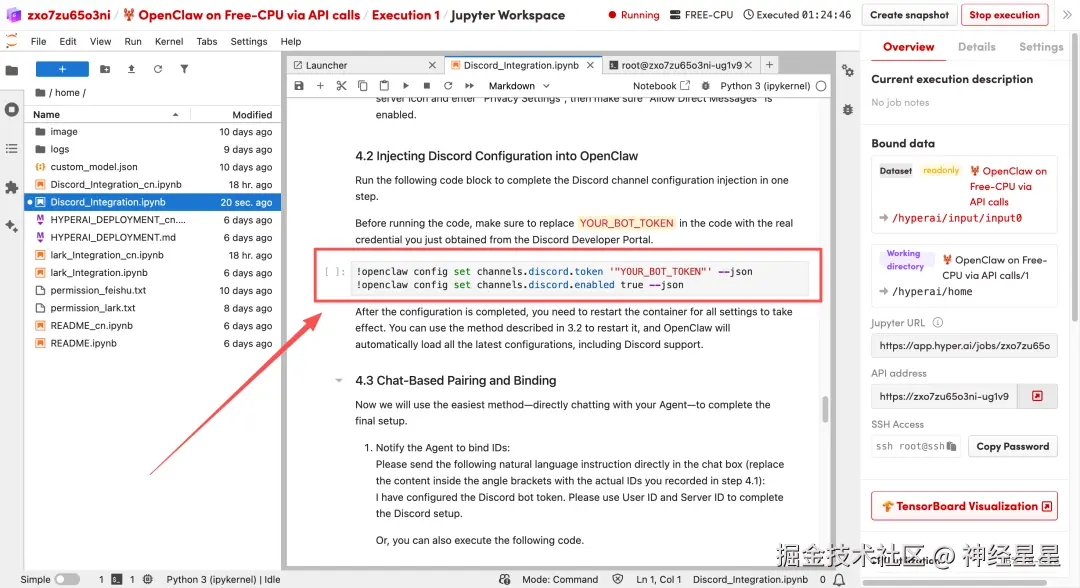Cut the selected cell with scissors icon
1080x588 pixels.
point(342,86)
